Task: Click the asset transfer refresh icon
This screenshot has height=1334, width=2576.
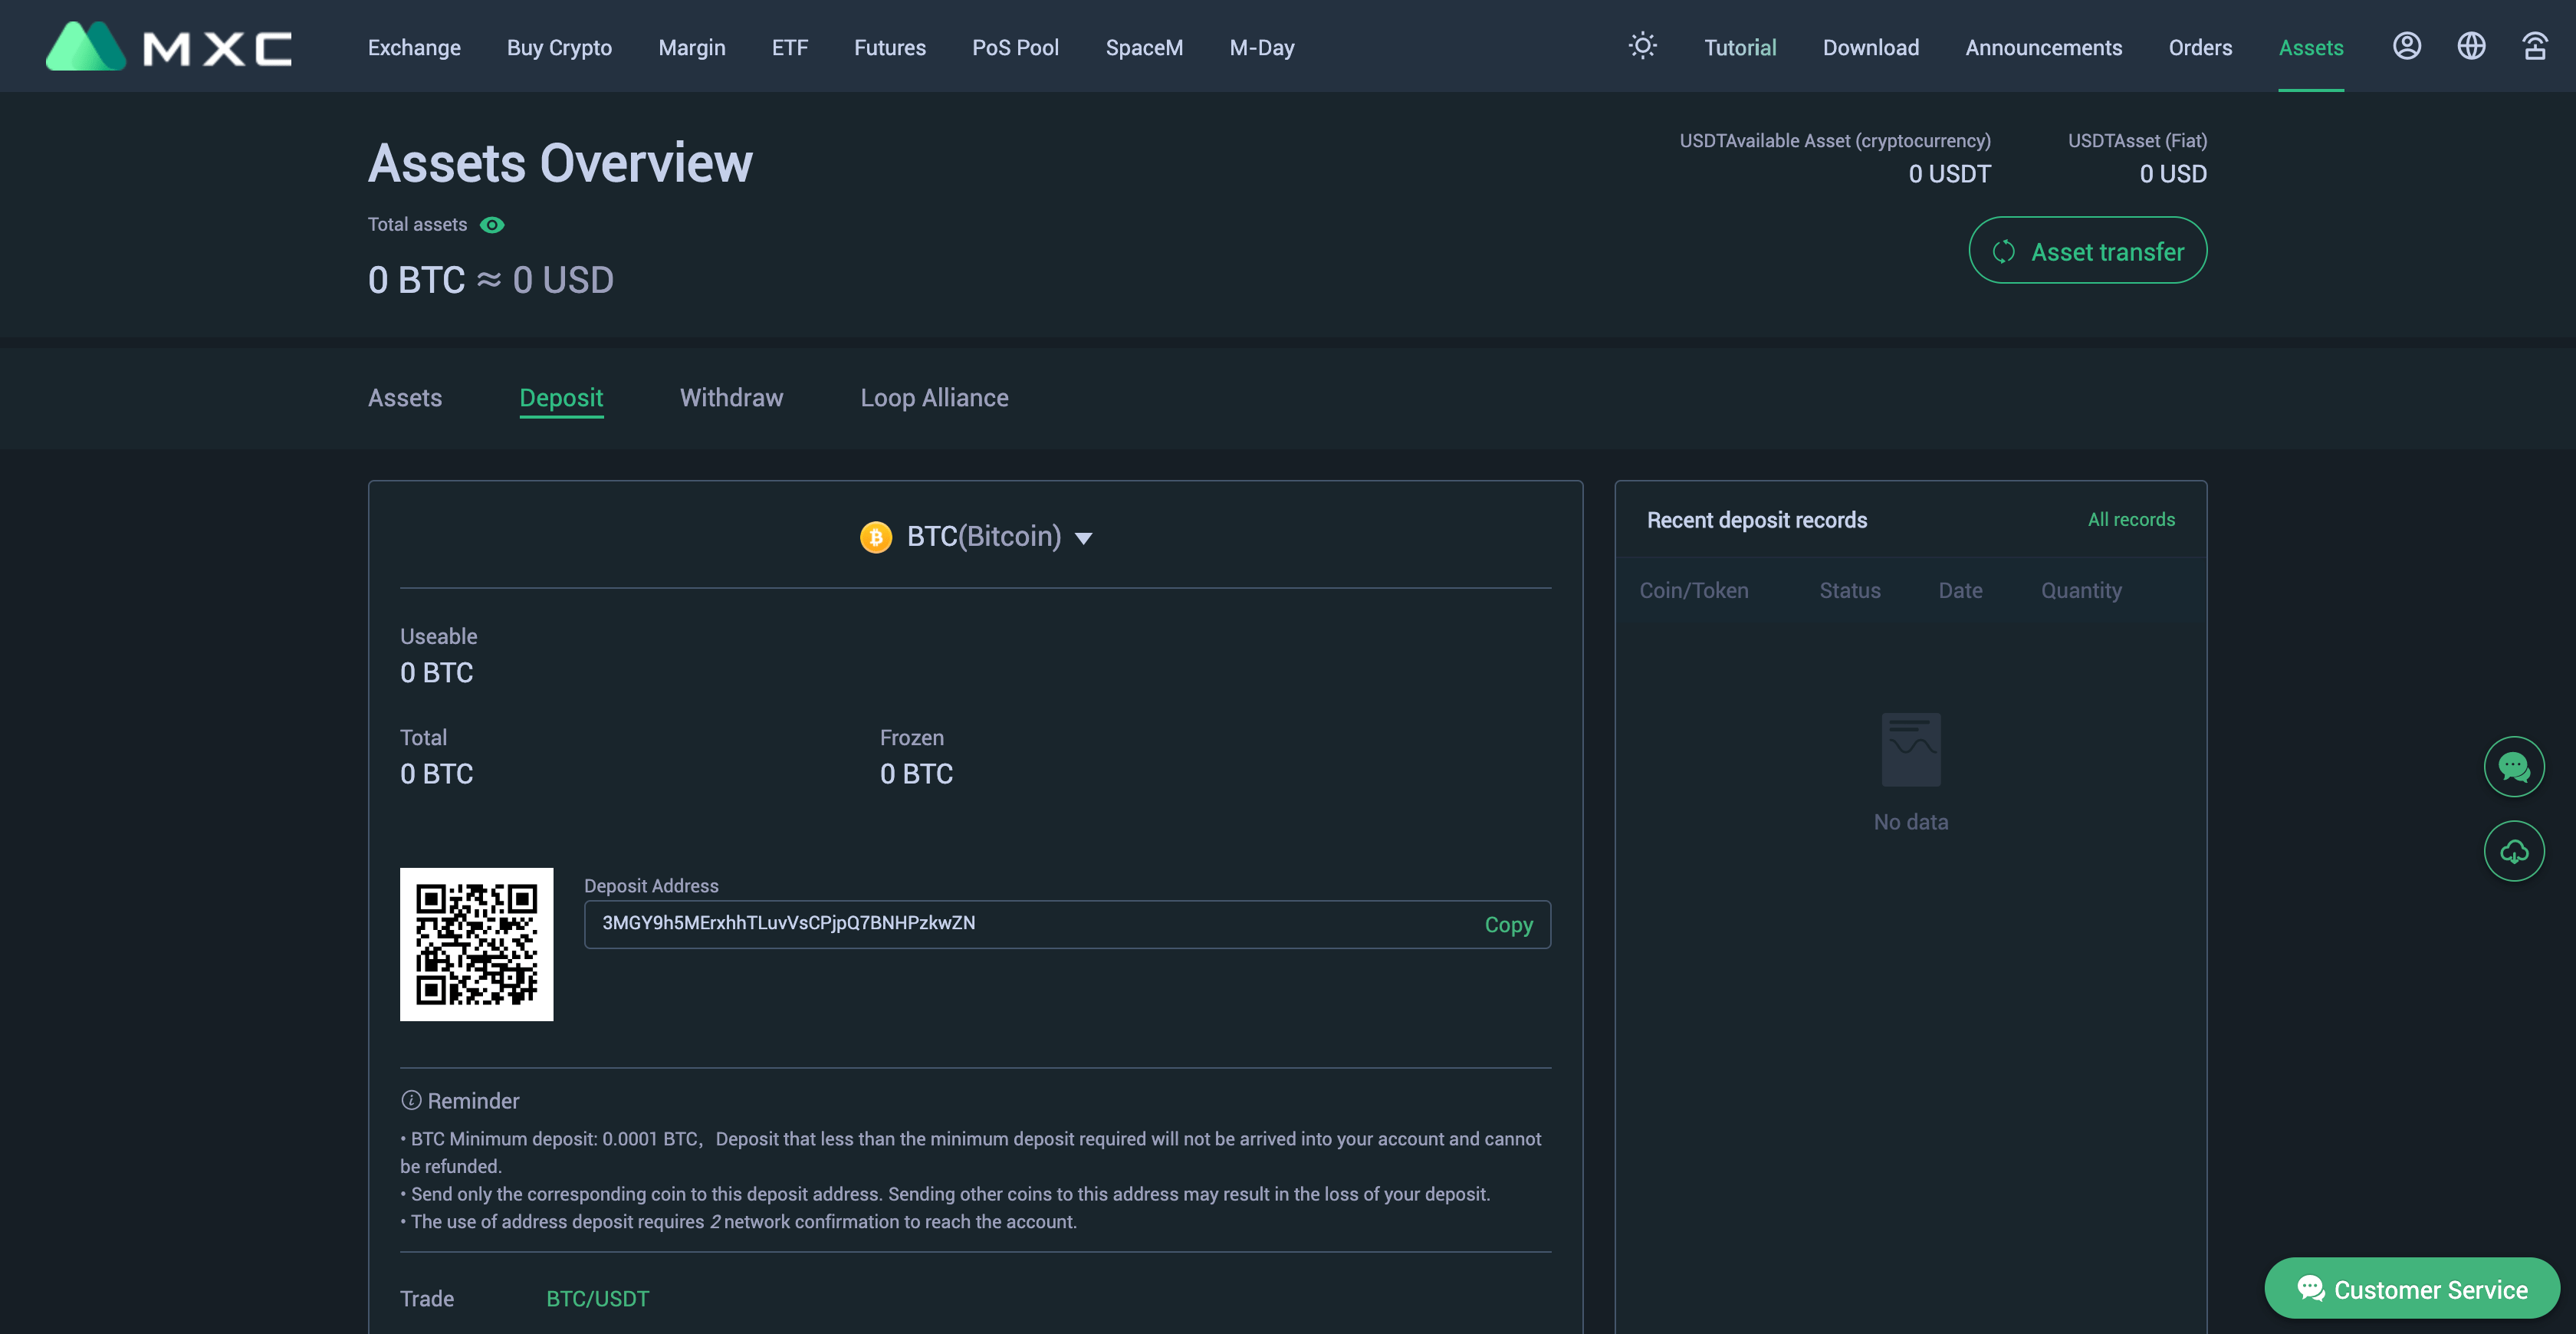Action: tap(2003, 250)
